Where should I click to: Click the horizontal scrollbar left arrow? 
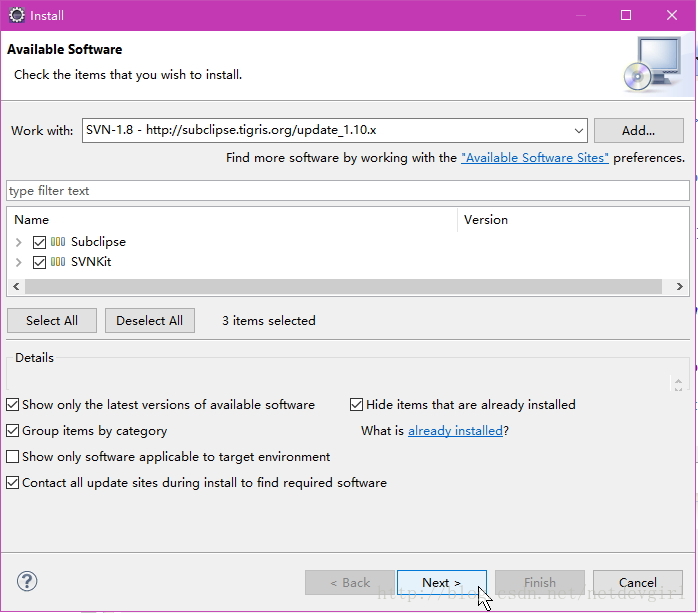(16, 286)
